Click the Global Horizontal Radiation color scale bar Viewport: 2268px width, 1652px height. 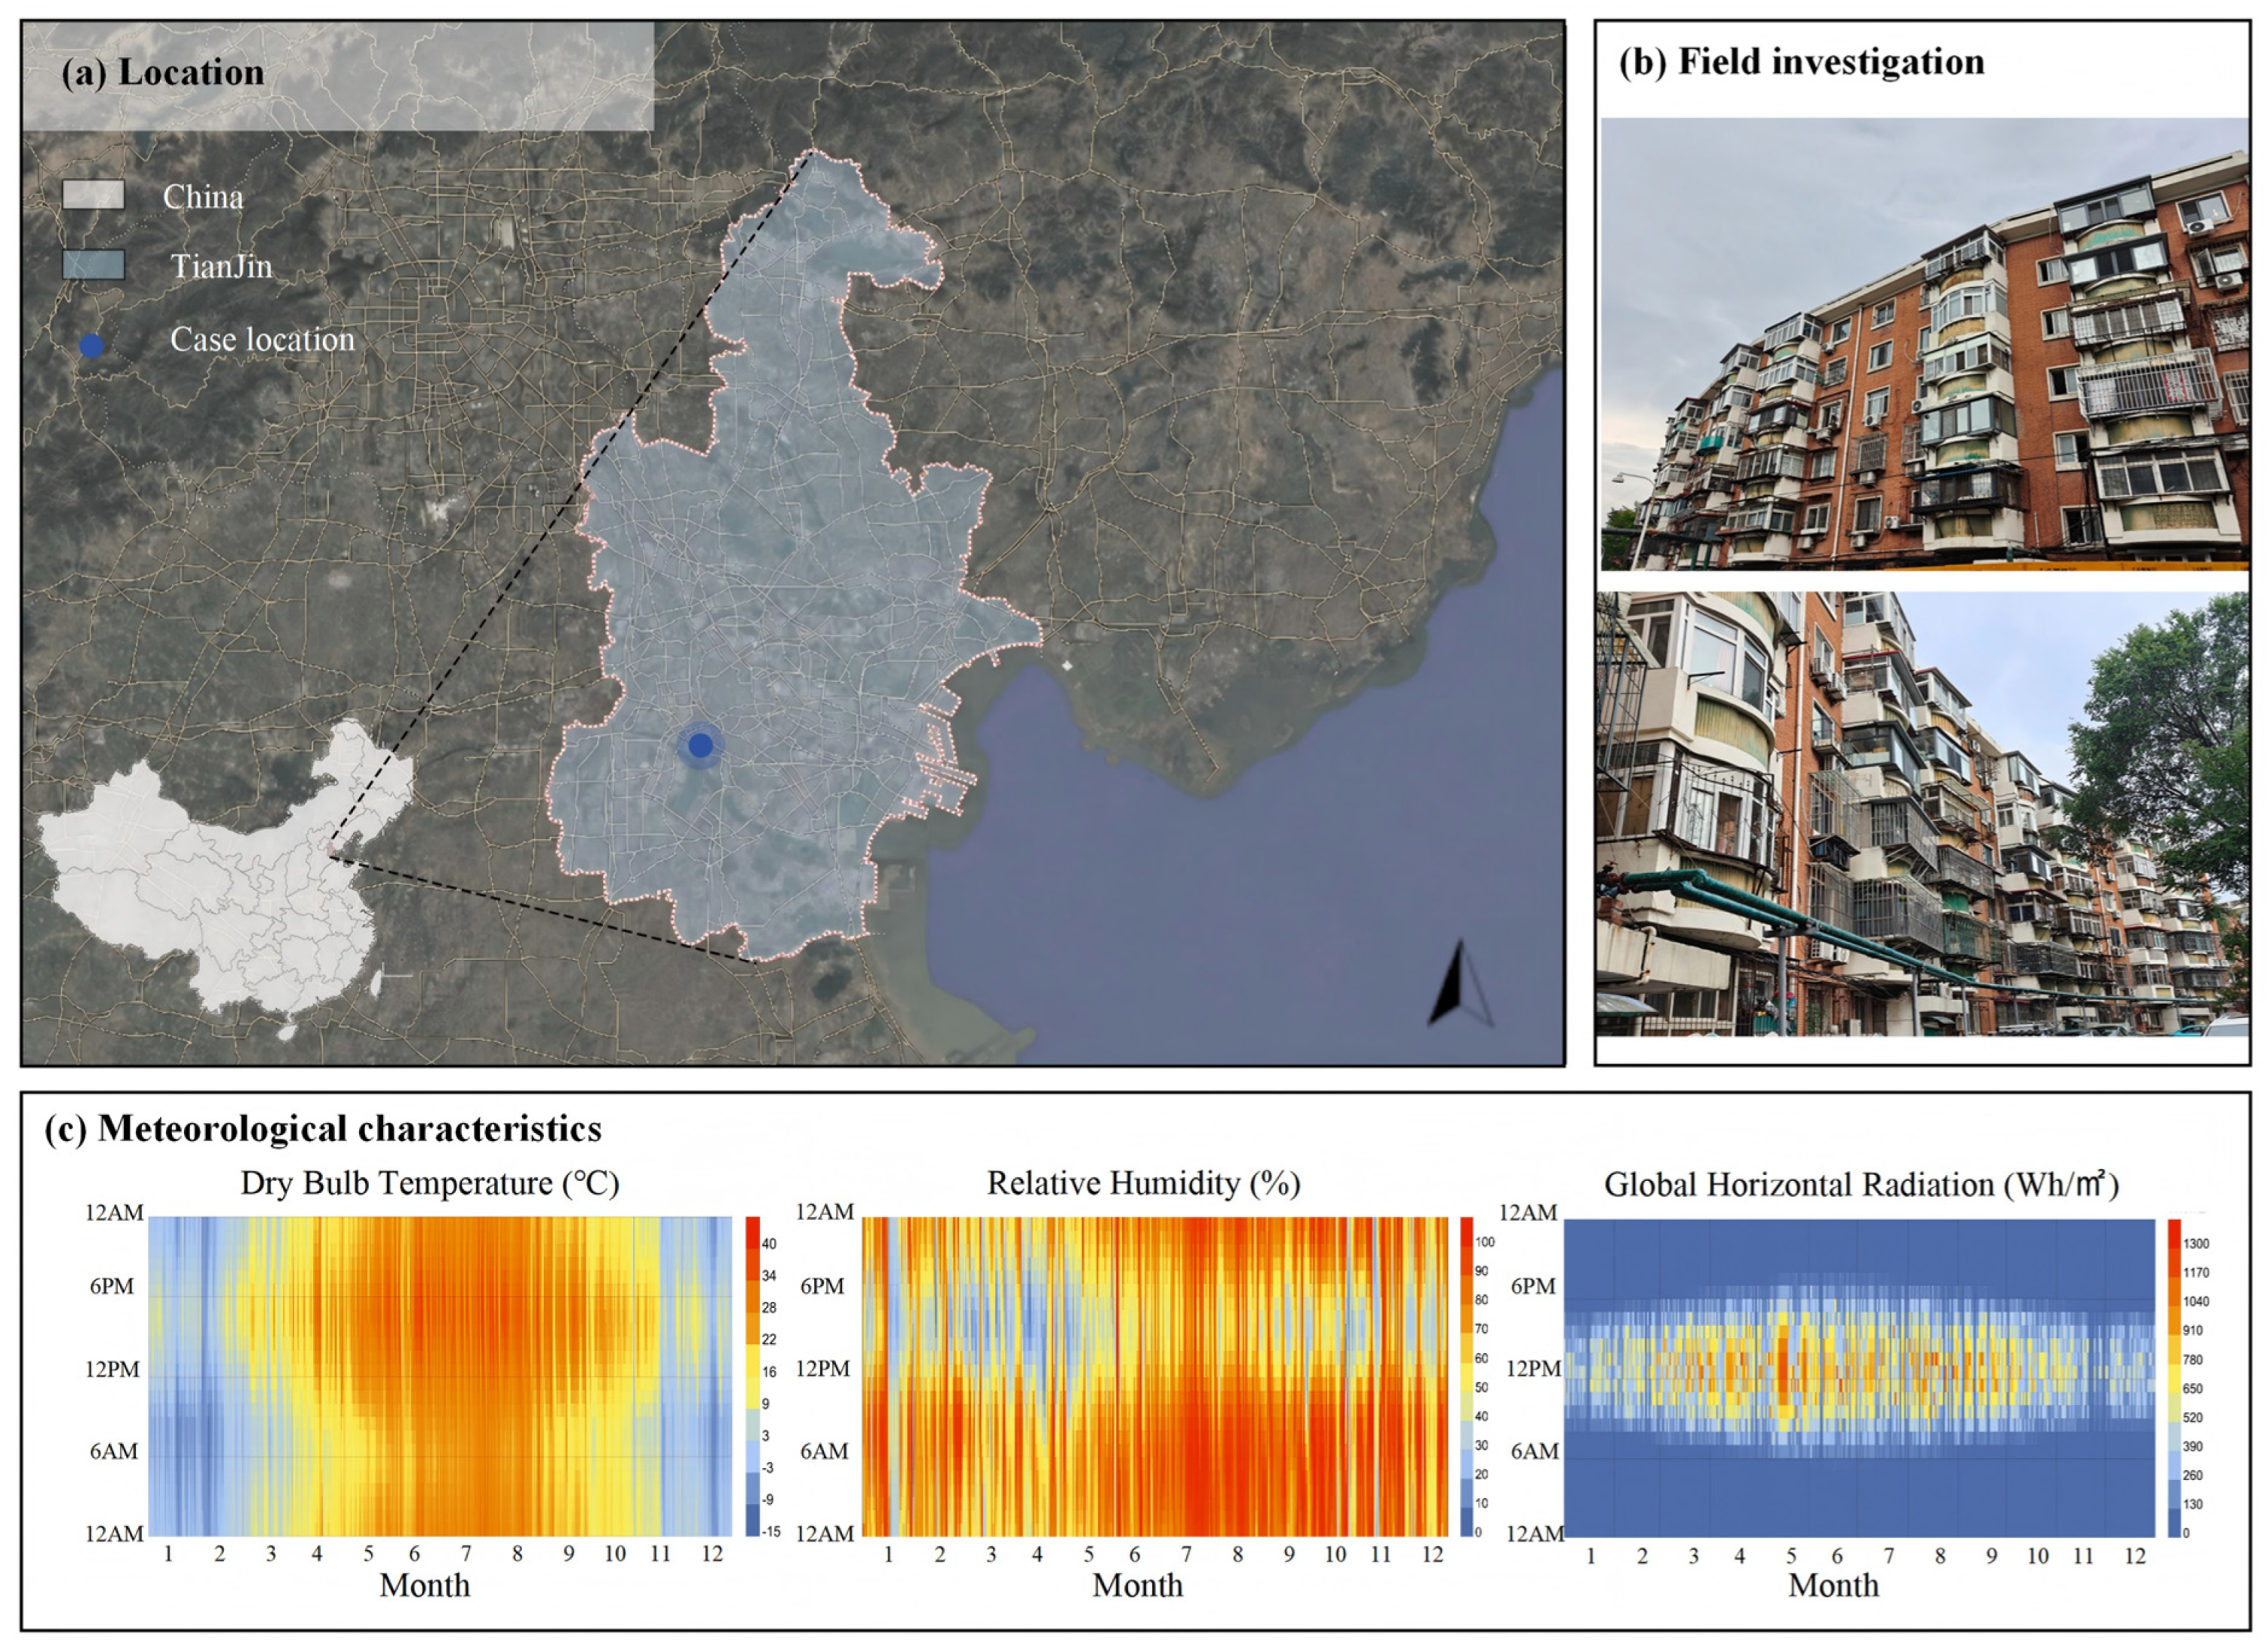tap(2174, 1378)
